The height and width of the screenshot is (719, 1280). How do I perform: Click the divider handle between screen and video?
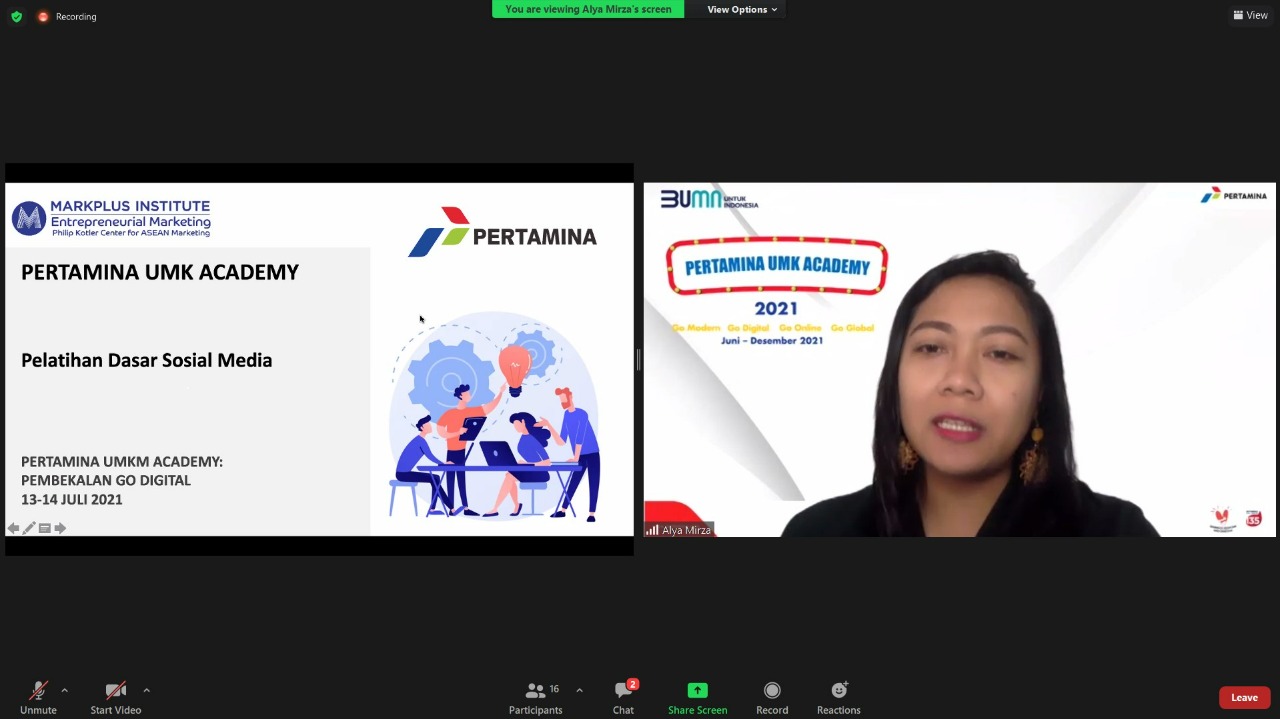638,360
